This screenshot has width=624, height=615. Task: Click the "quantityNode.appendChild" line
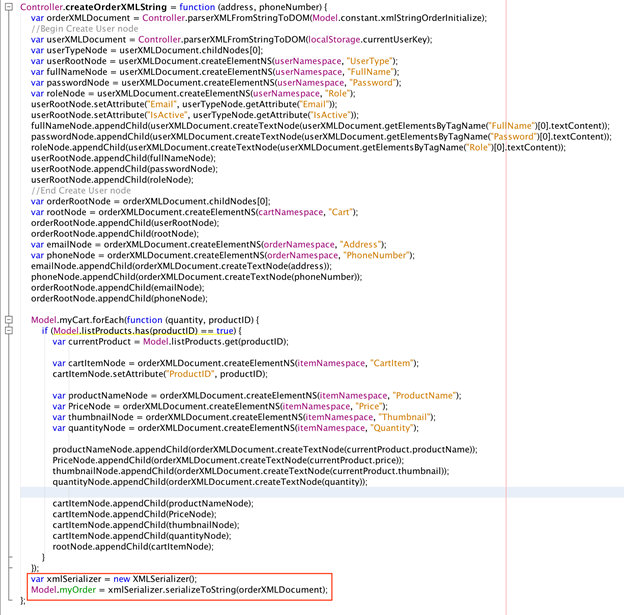210,481
